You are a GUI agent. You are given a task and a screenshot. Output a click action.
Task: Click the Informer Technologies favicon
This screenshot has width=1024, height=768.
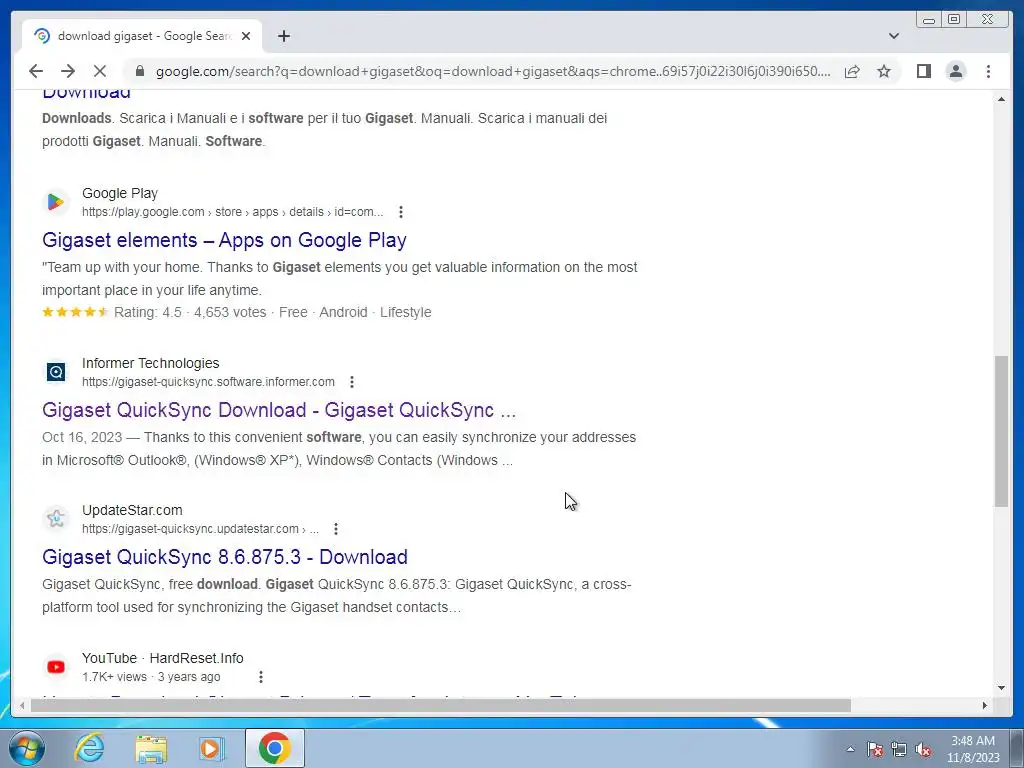pos(56,372)
